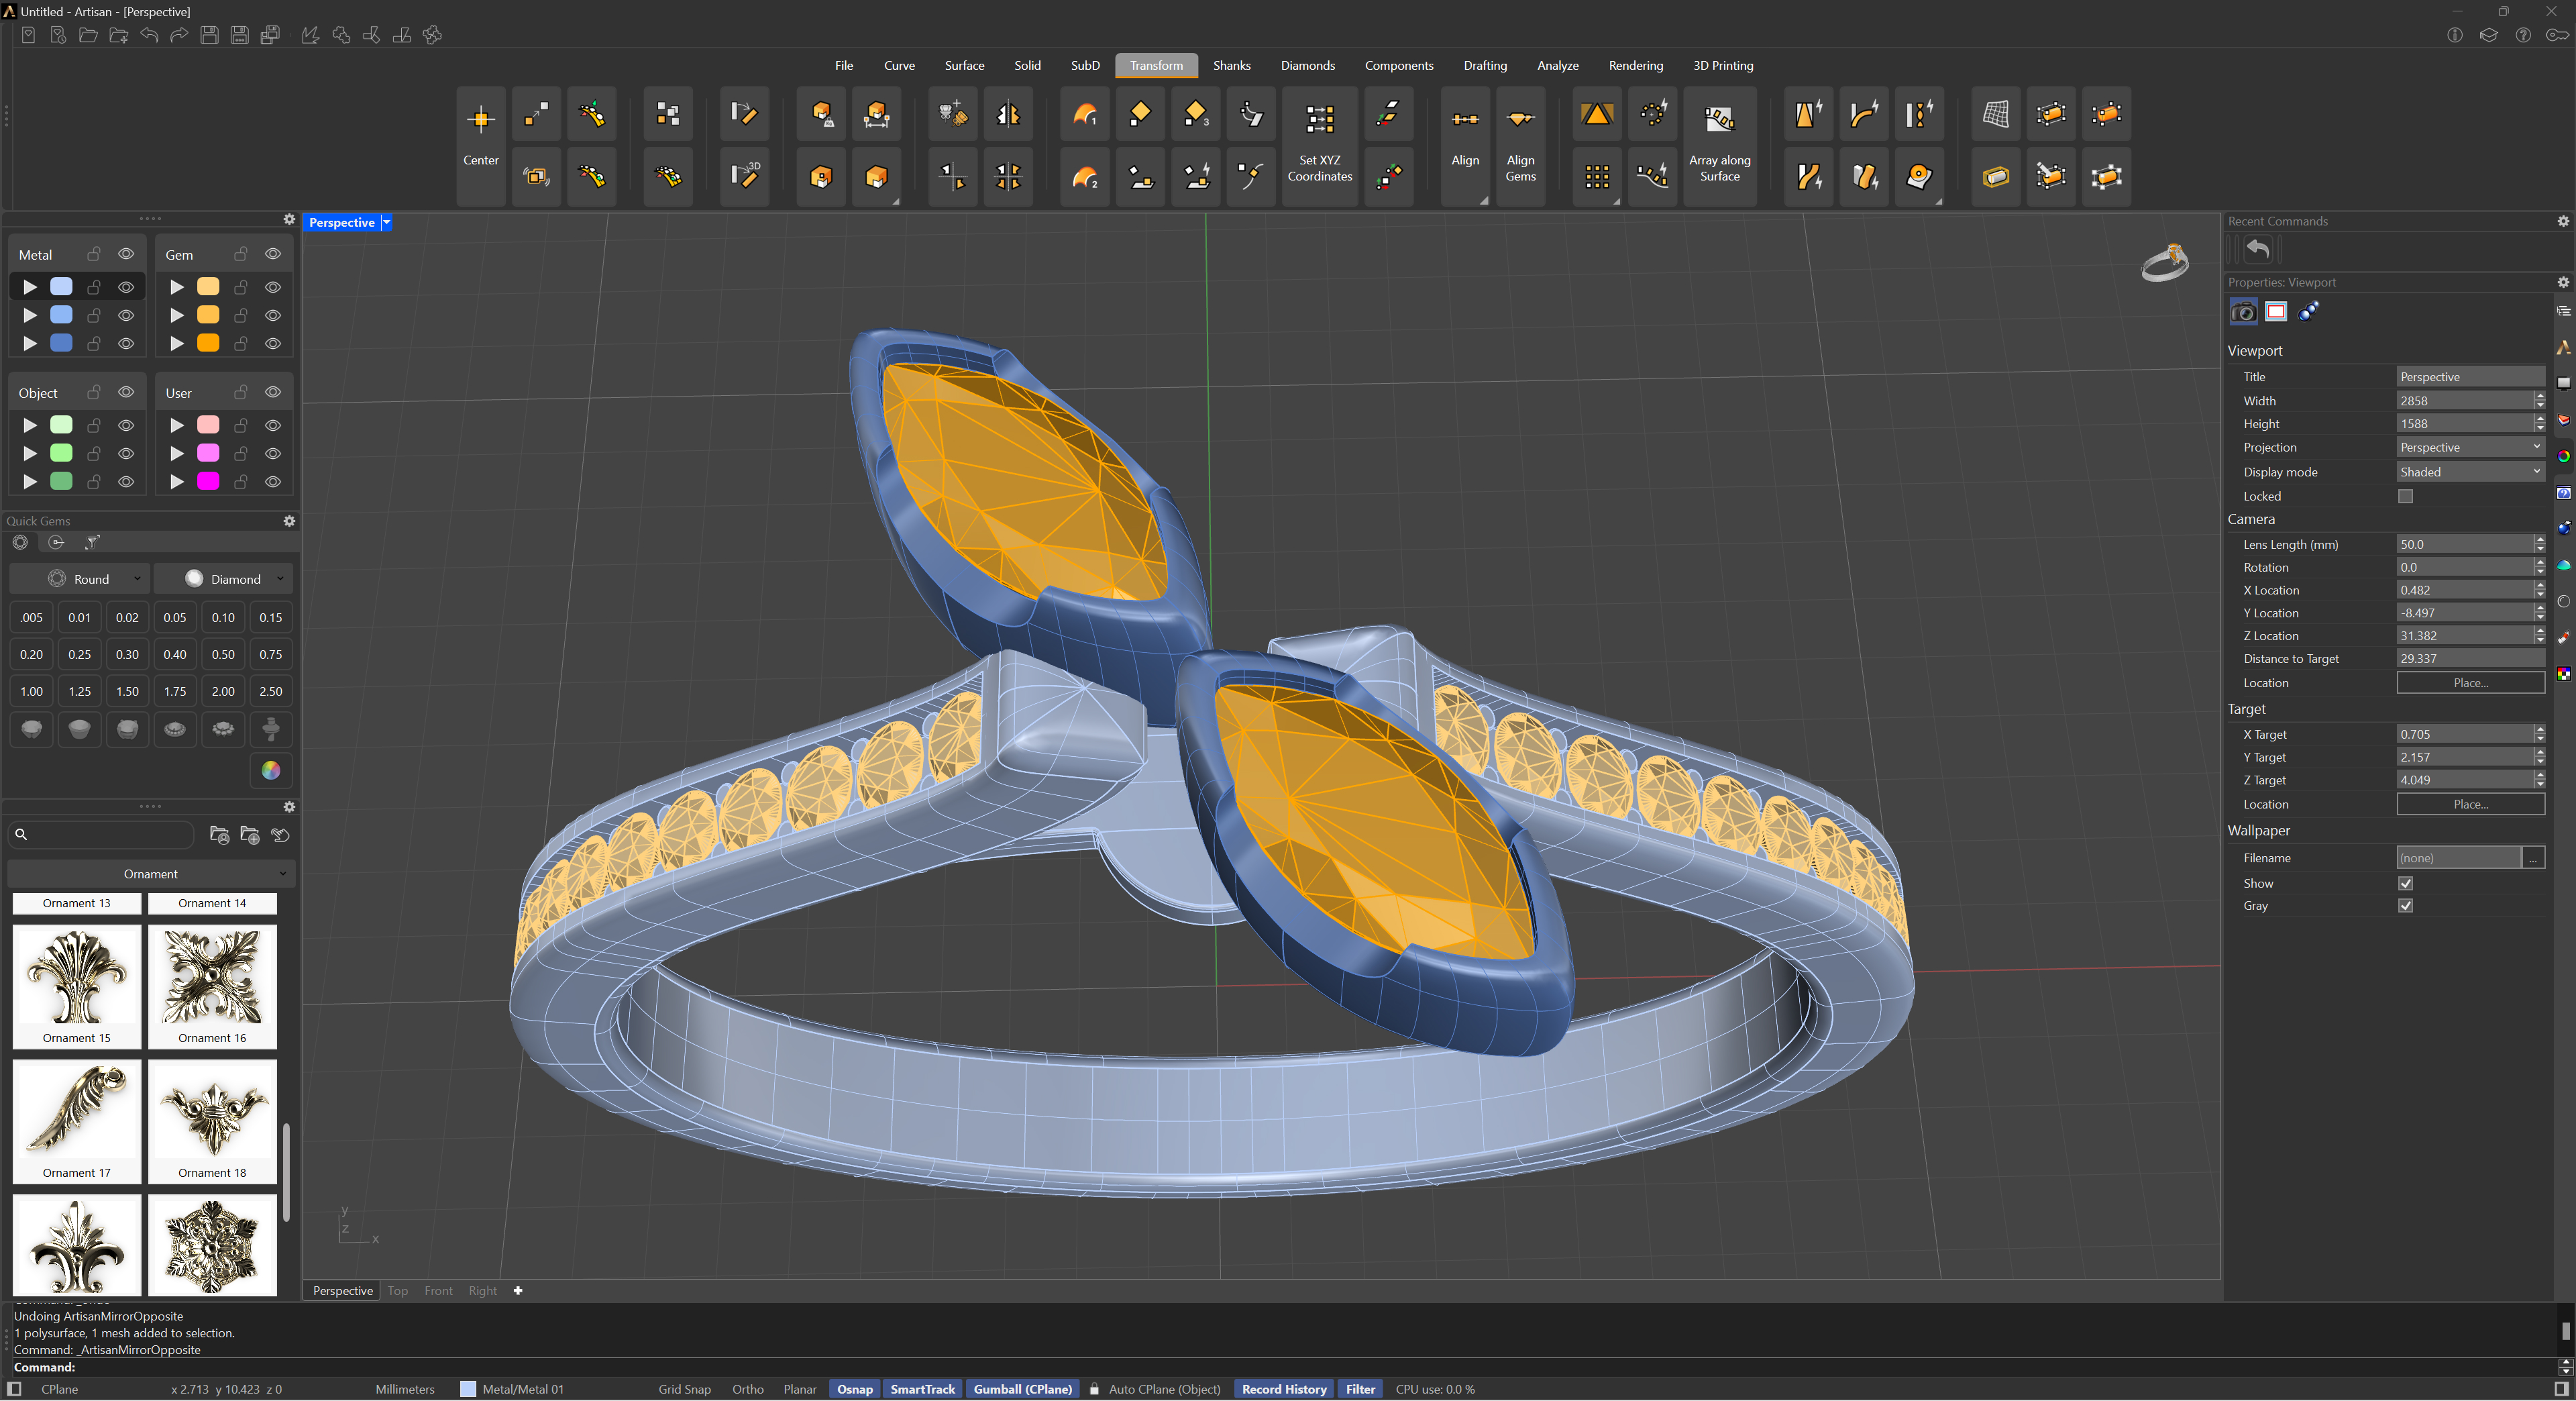Screen dimensions: 2576x1401
Task: Click the cage edit grid tool
Action: click(1995, 115)
